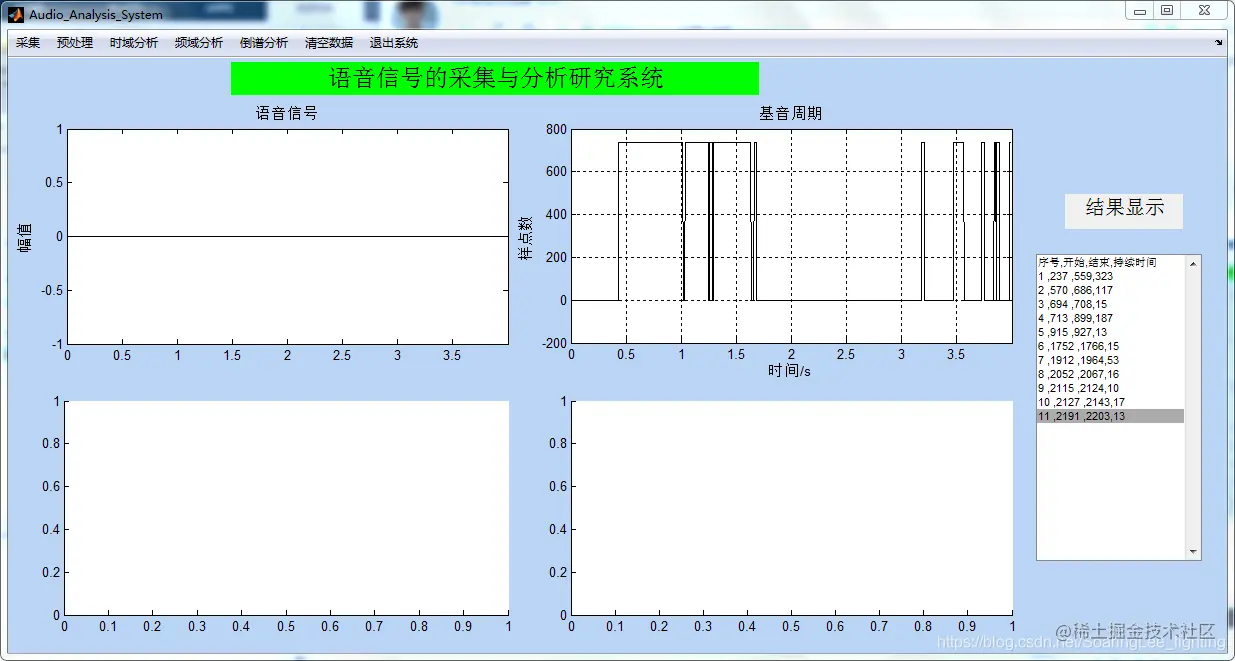
Task: Select list row '2 ,570 ,686,117'
Action: coord(1110,290)
